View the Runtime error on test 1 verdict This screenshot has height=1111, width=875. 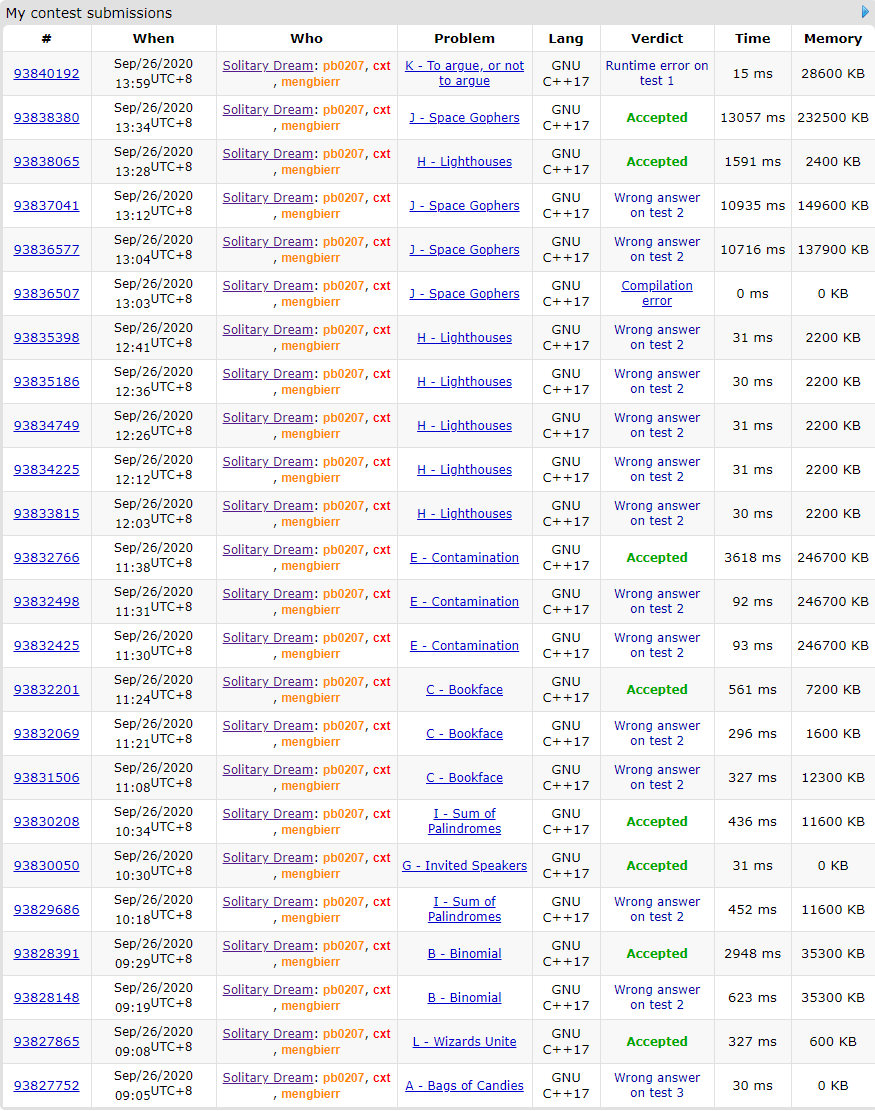657,73
